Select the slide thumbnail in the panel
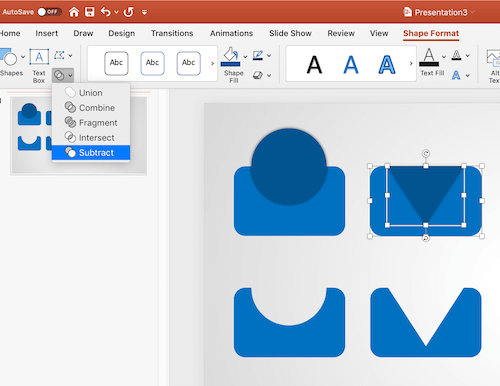500x386 pixels. coord(79,135)
